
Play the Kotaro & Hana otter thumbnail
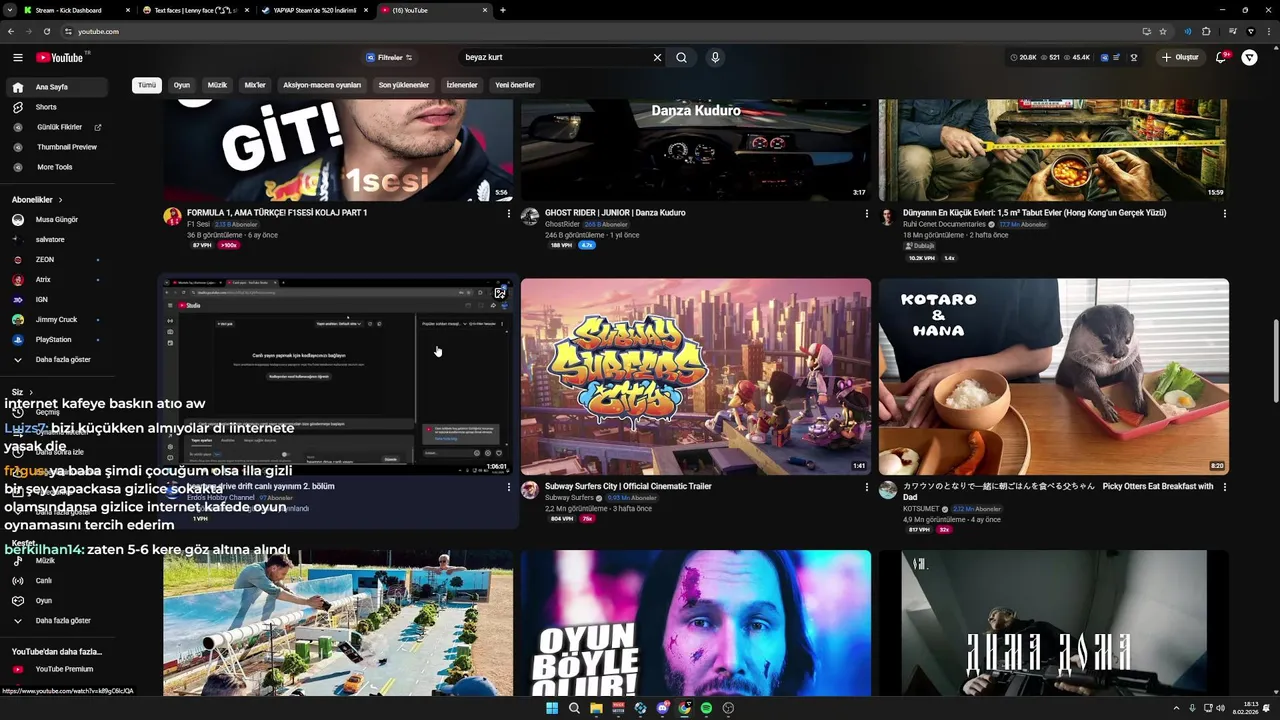tap(1053, 376)
